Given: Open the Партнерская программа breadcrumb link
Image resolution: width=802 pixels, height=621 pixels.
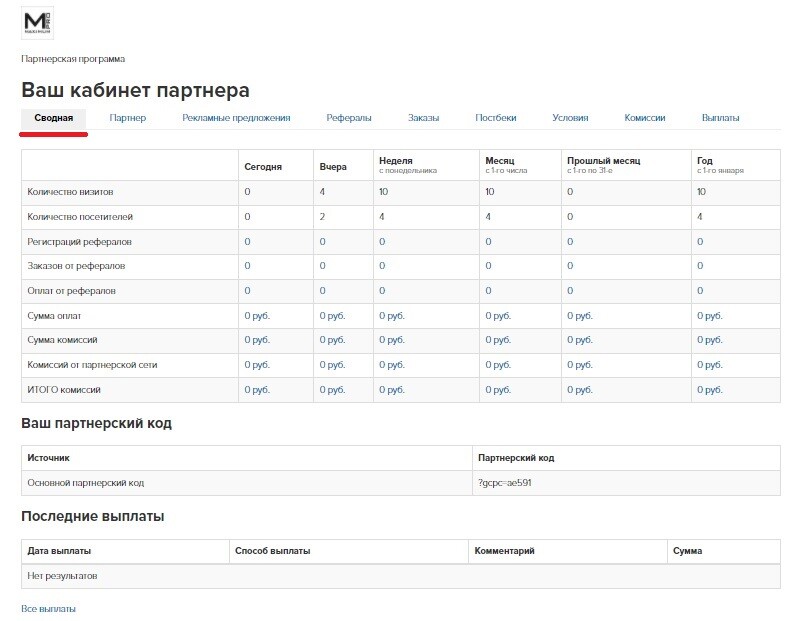Looking at the screenshot, I should pyautogui.click(x=73, y=59).
